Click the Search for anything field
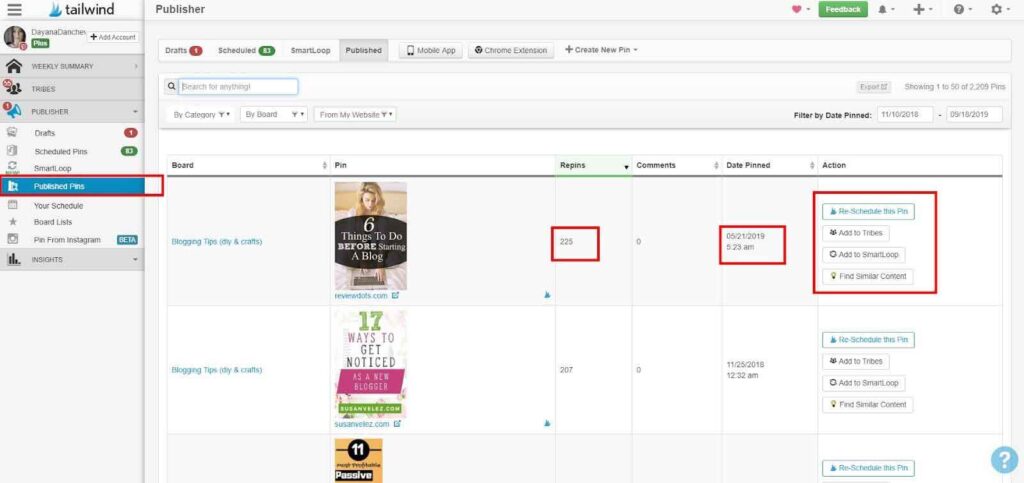1024x483 pixels. (238, 86)
